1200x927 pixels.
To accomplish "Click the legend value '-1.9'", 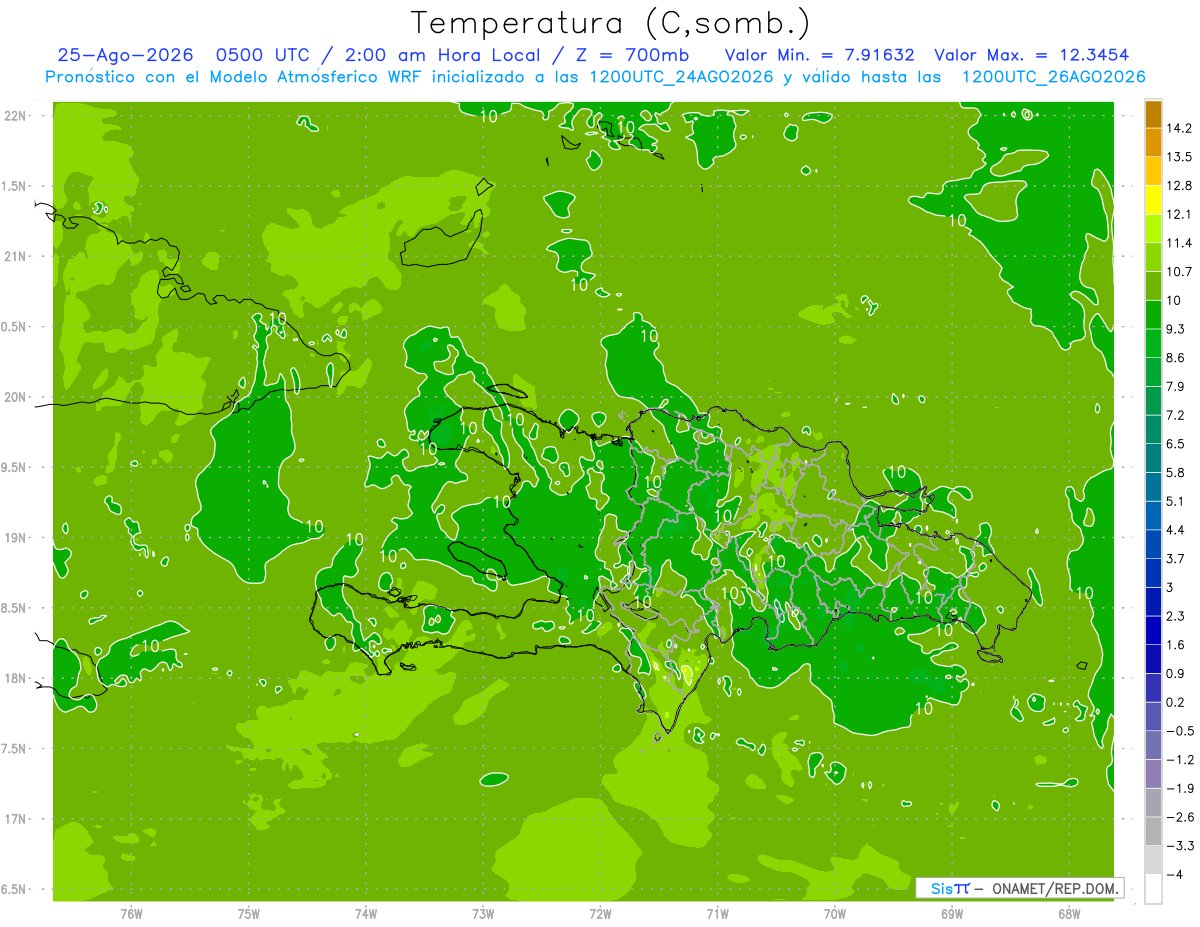I will tap(1179, 788).
